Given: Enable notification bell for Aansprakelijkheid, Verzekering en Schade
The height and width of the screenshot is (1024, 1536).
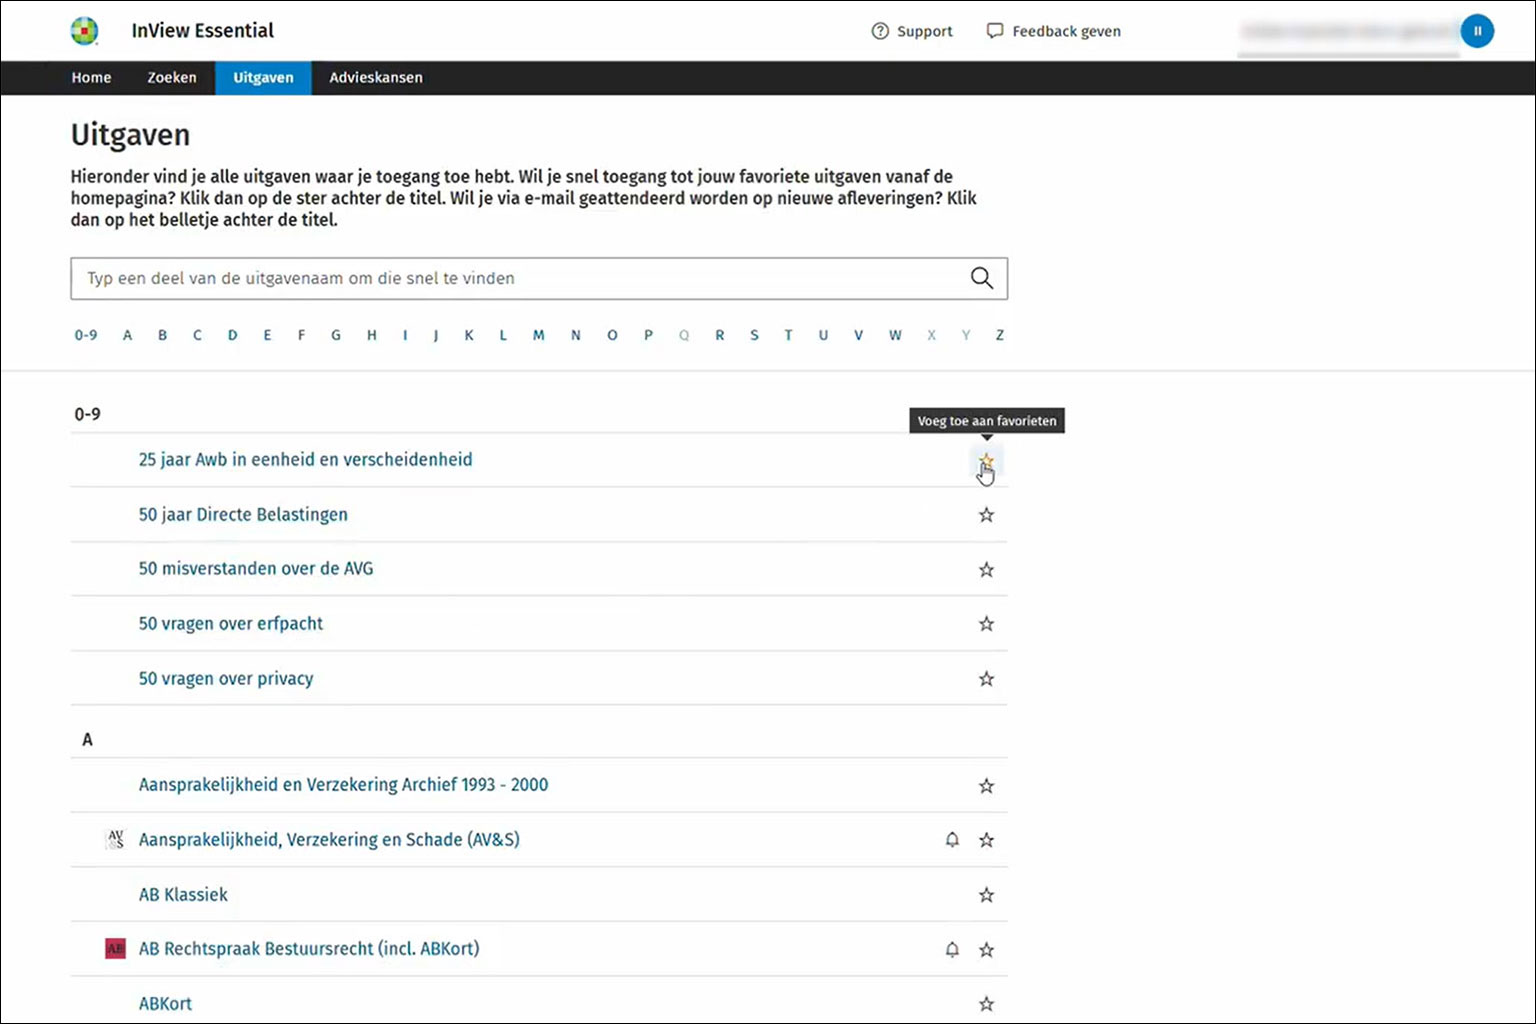Looking at the screenshot, I should (x=952, y=840).
